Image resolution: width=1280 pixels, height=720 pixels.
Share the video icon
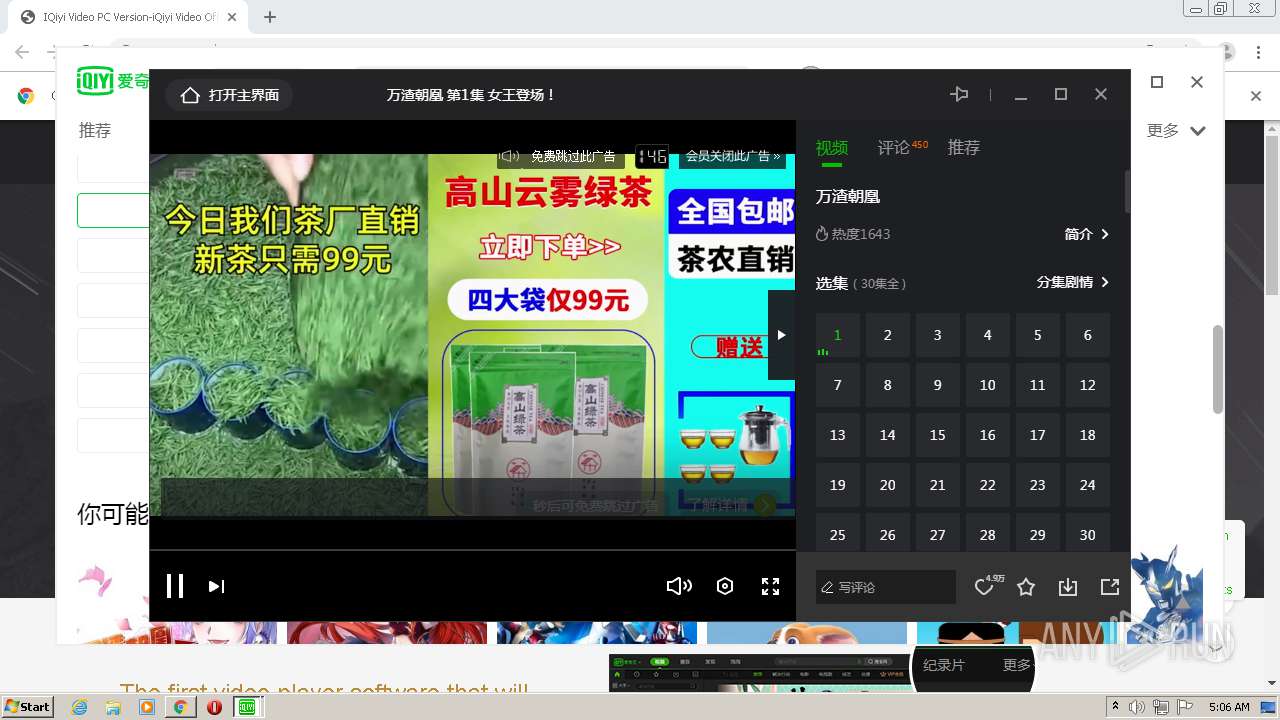point(1110,587)
